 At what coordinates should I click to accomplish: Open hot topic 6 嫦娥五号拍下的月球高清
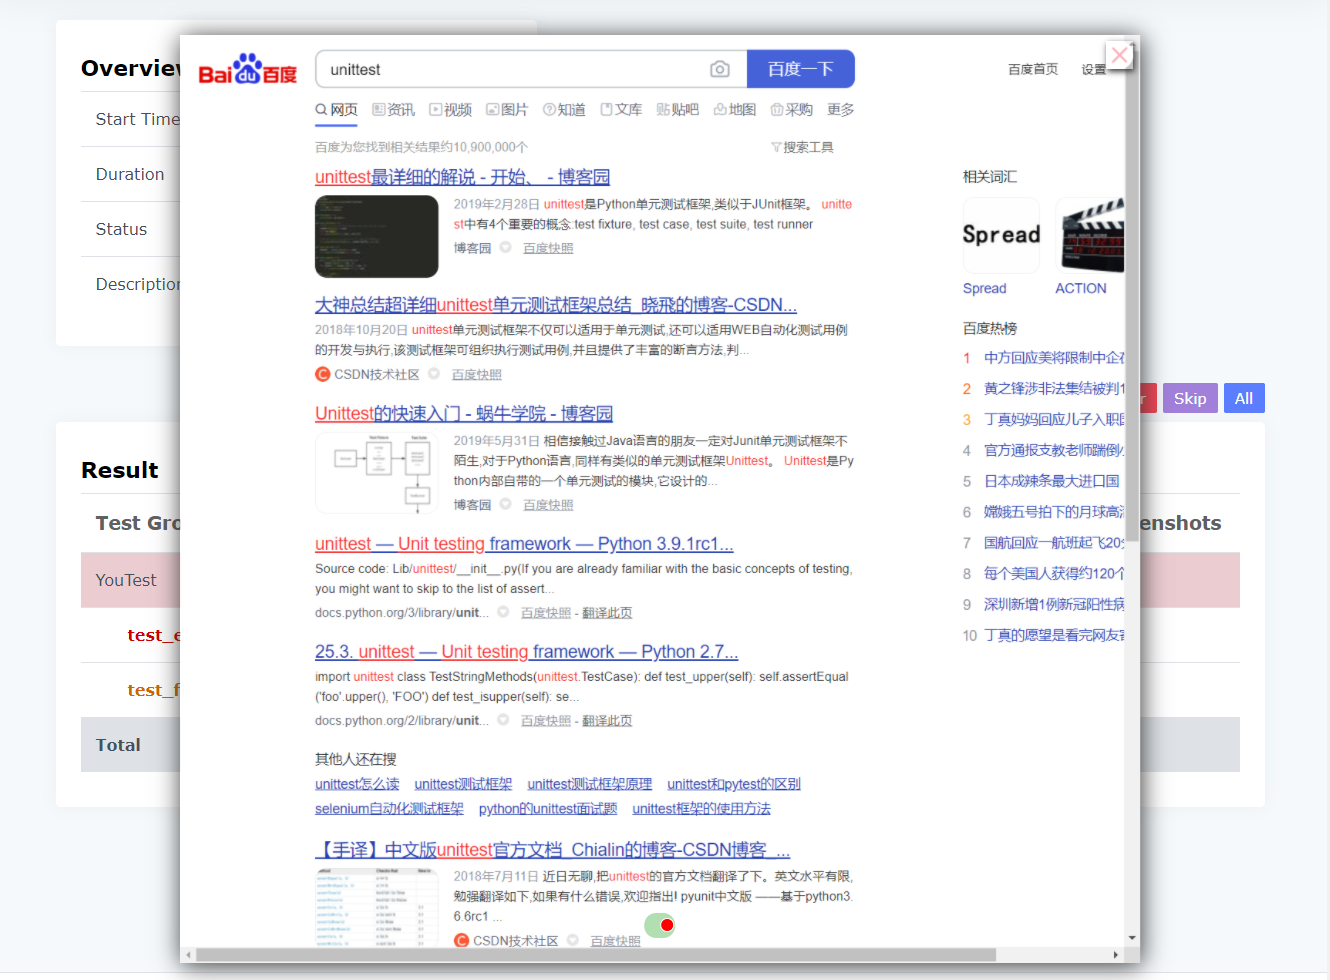point(1054,512)
